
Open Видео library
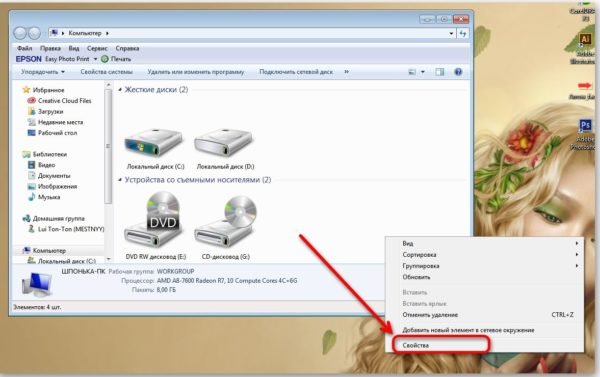46,165
